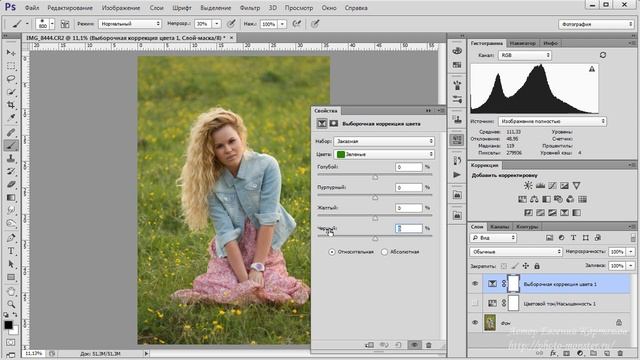Viewport: 640px width, 360px height.
Task: Open the Цвета colors dropdown
Action: [x=384, y=154]
